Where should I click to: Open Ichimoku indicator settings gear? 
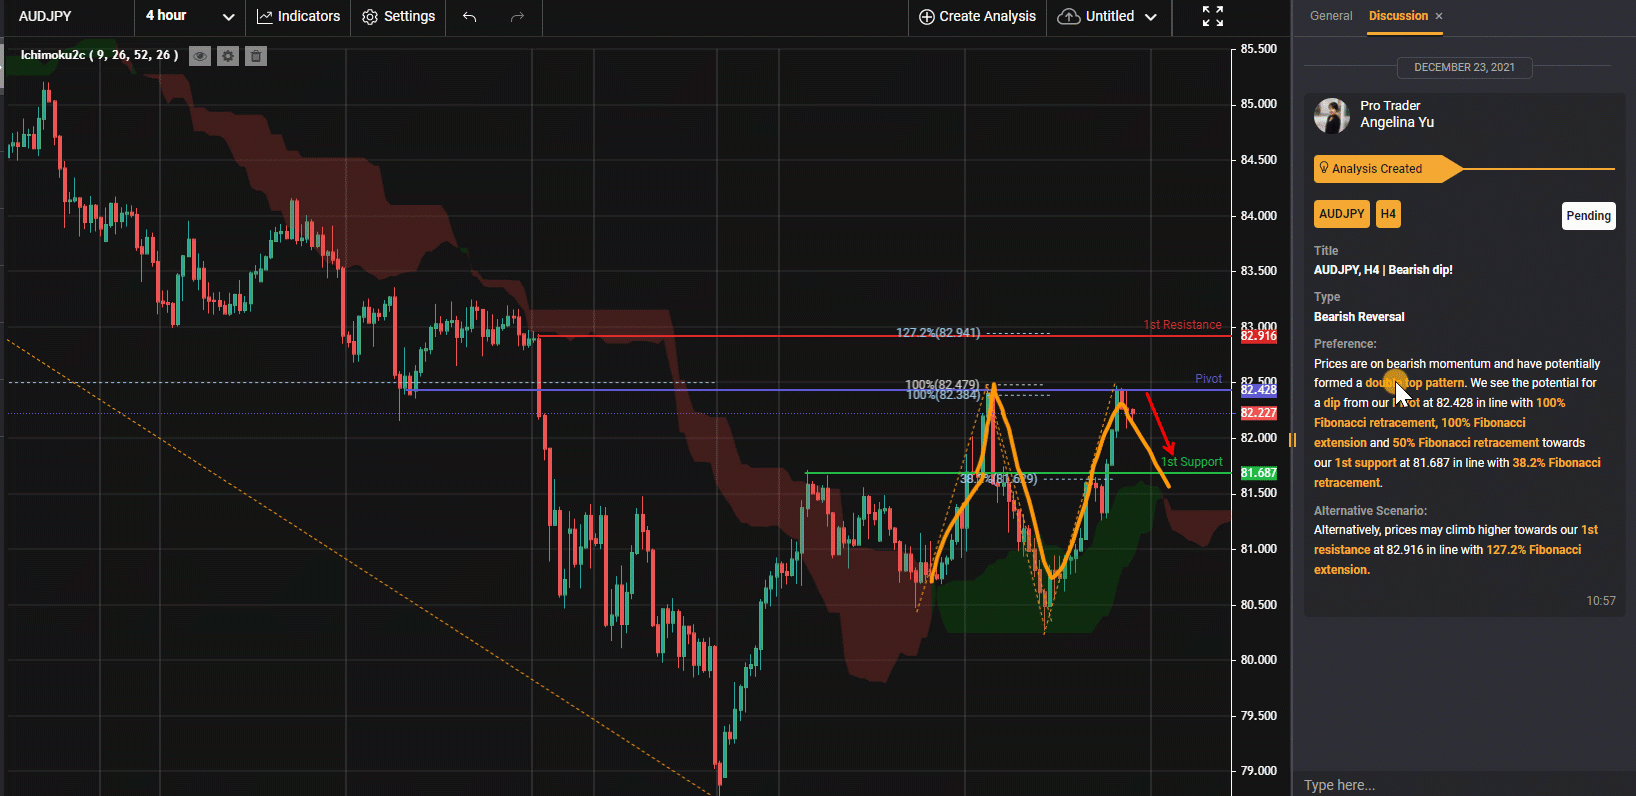tap(228, 56)
